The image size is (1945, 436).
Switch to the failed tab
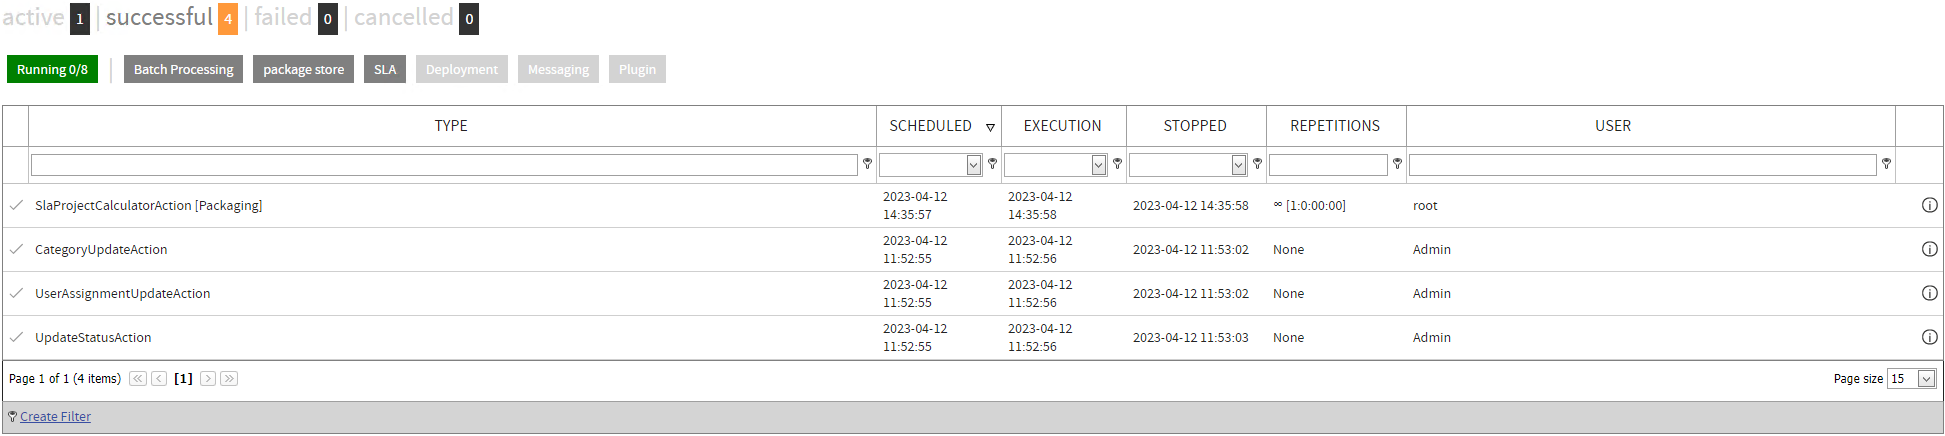pos(283,17)
